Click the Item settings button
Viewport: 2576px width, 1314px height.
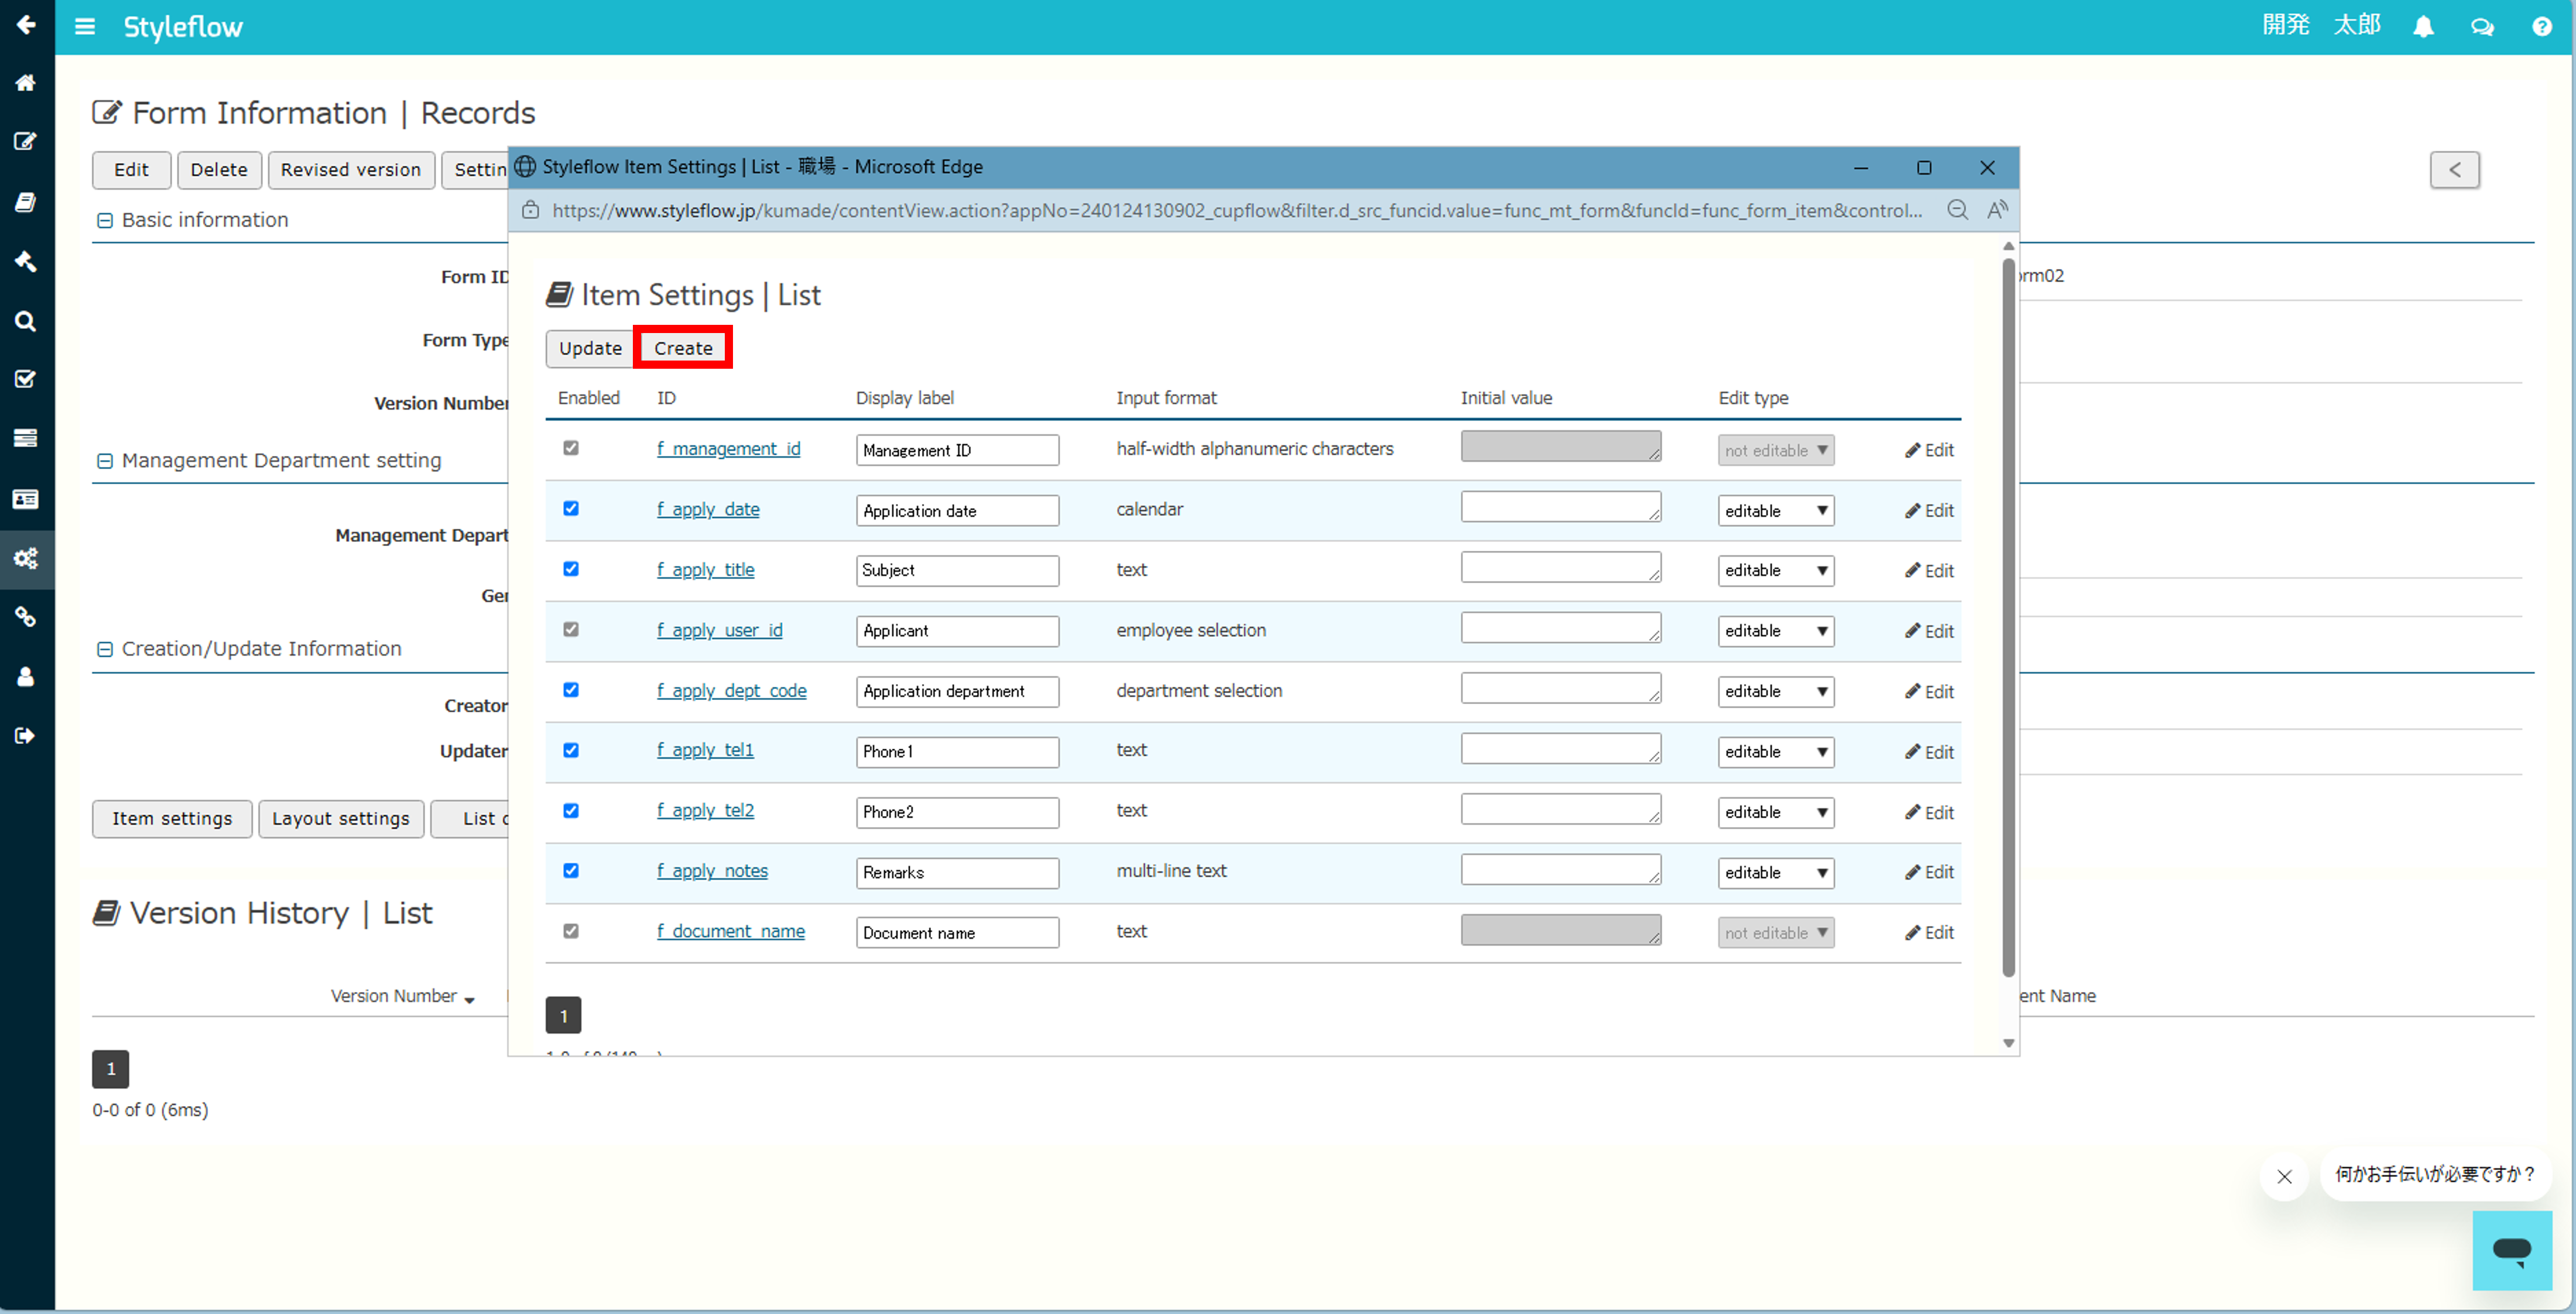[172, 819]
